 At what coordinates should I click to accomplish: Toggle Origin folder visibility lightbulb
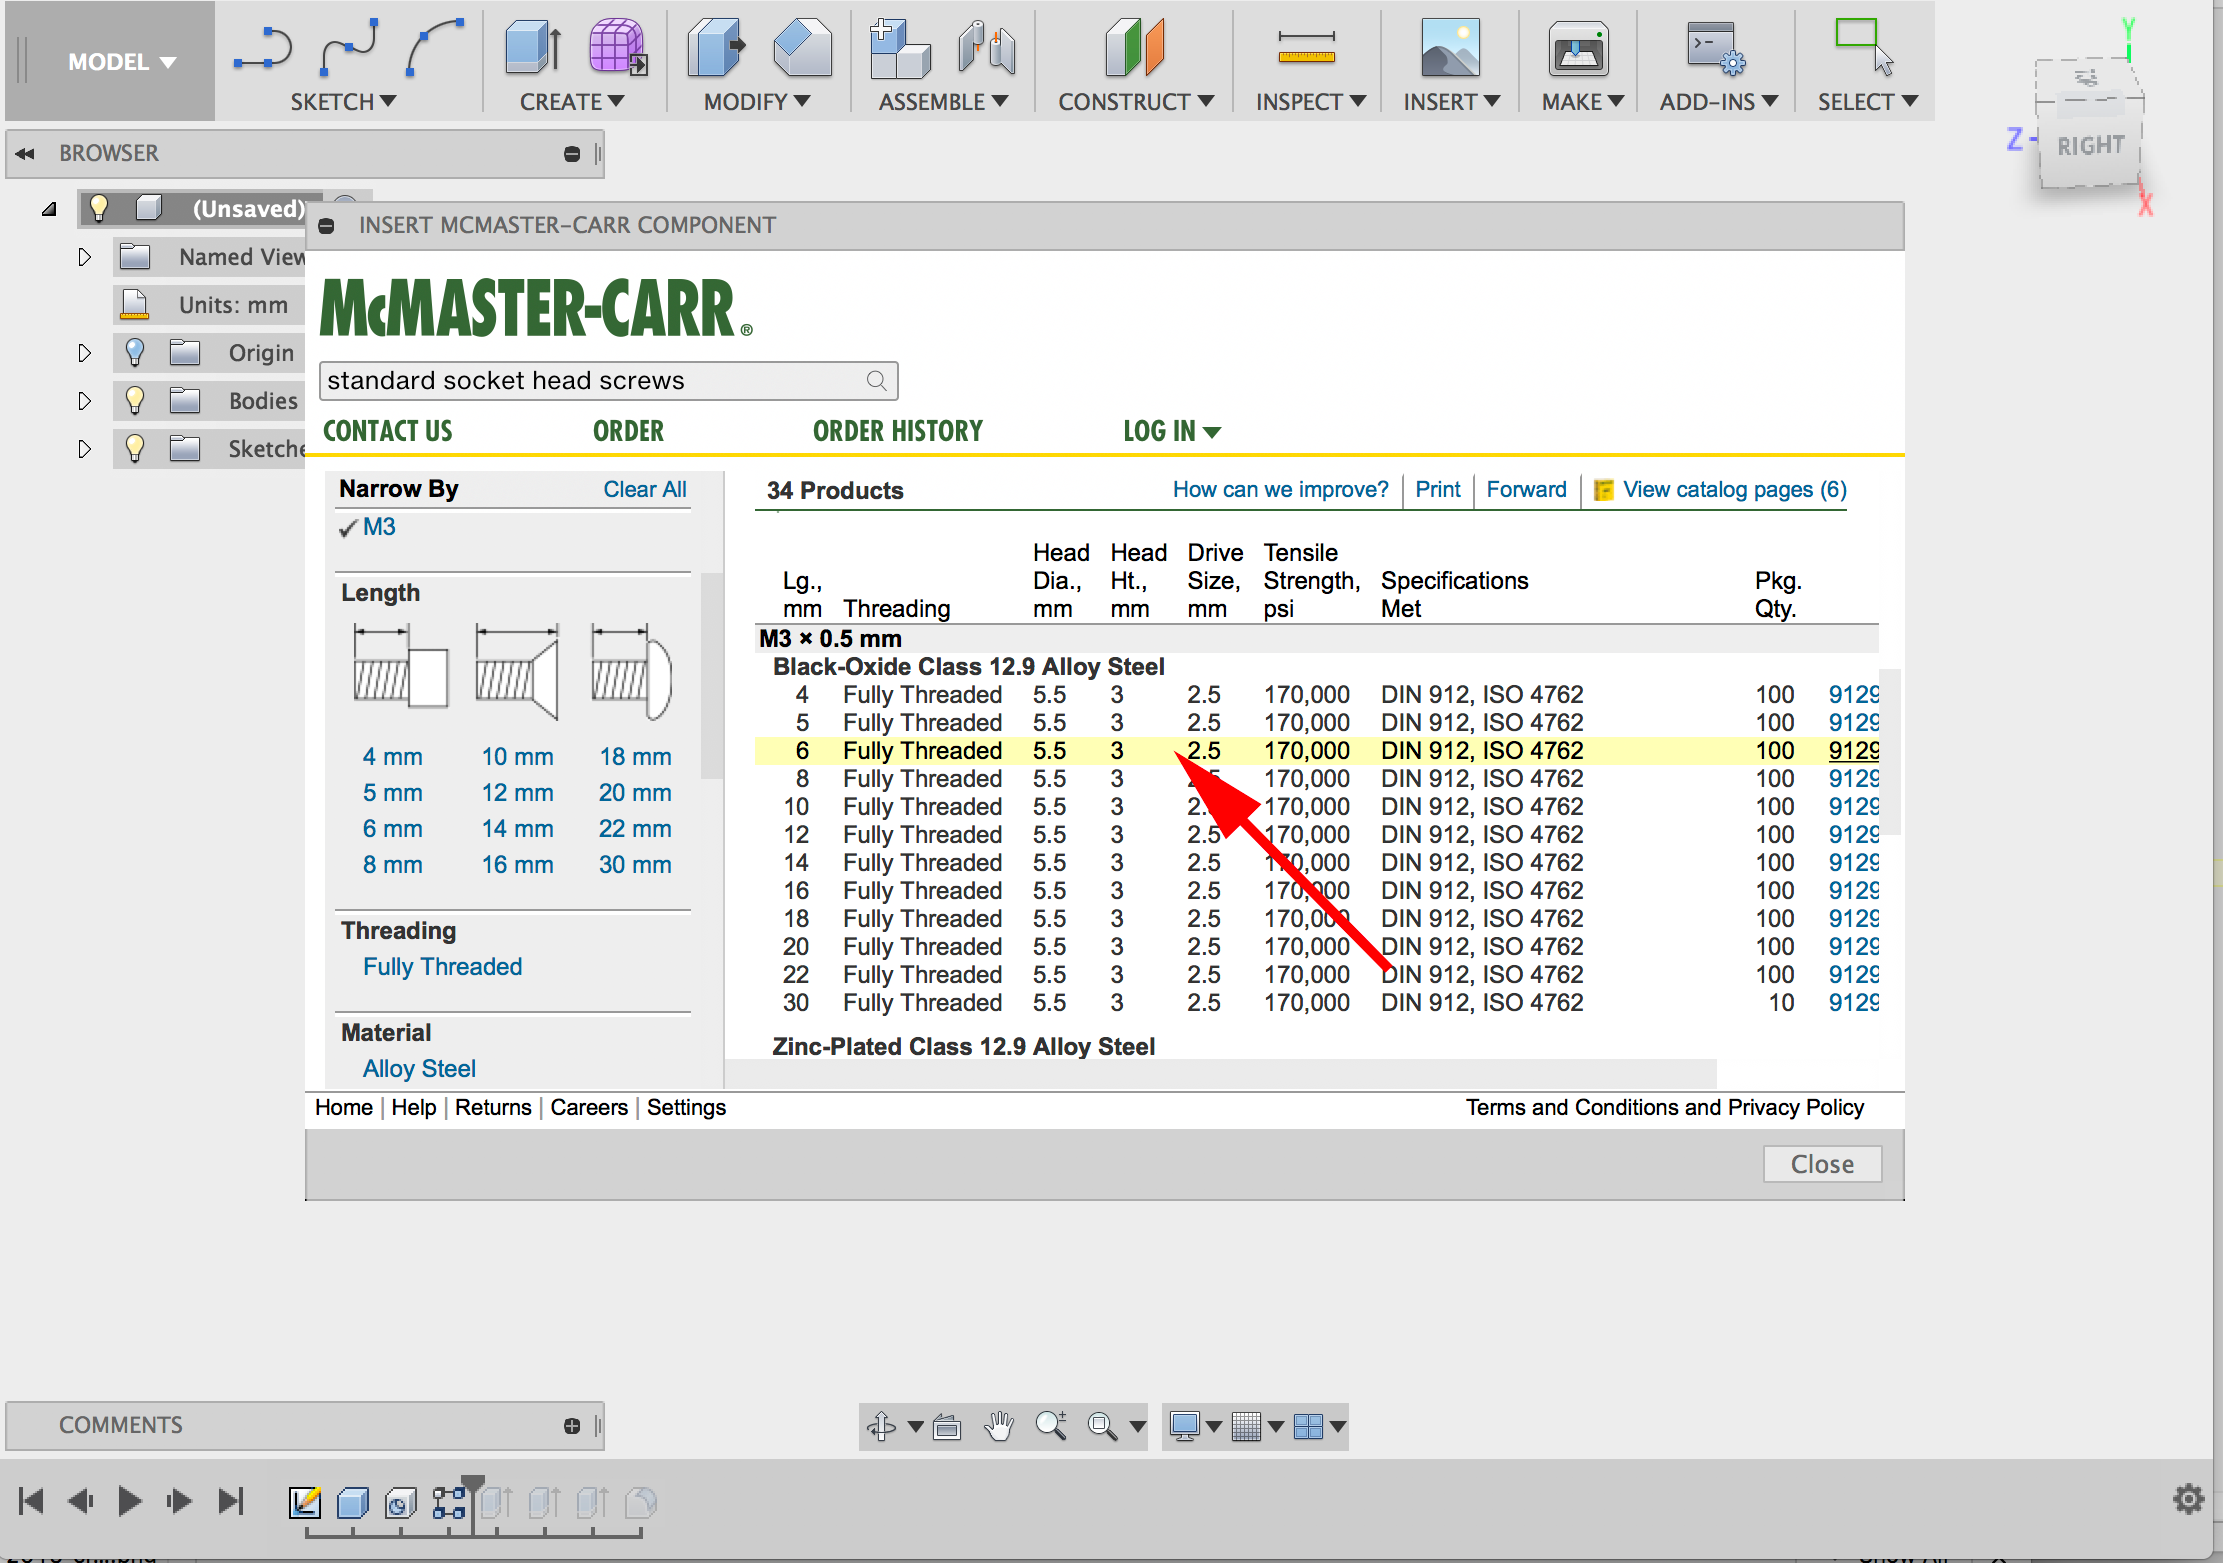(134, 352)
